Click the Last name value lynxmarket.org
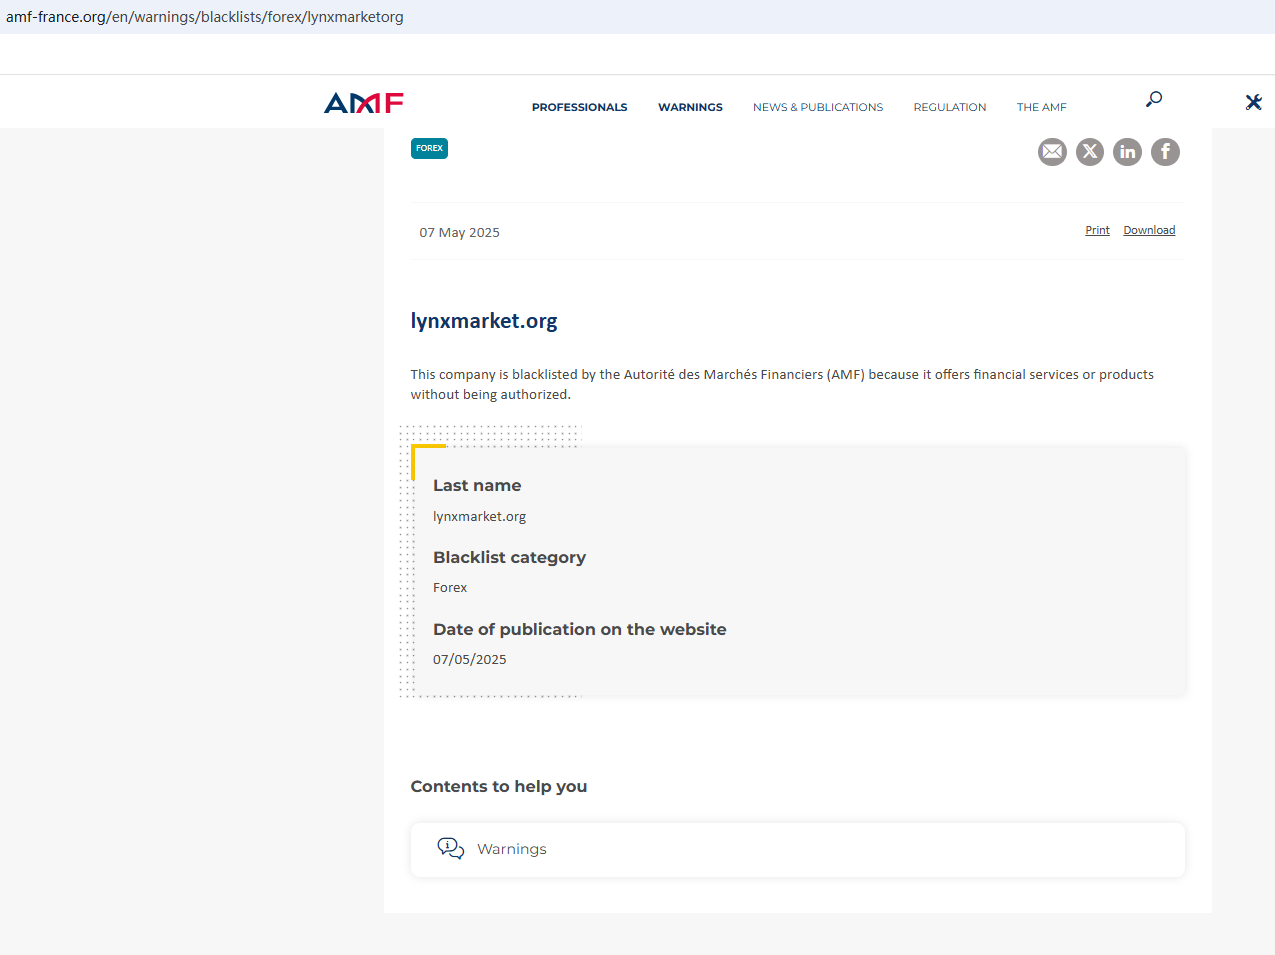The image size is (1275, 955). (479, 516)
